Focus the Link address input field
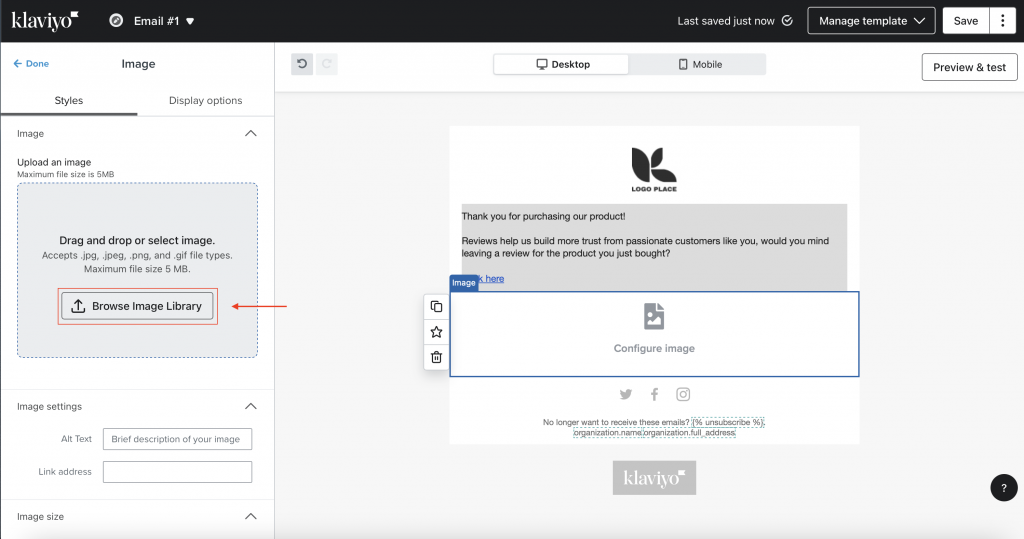This screenshot has height=539, width=1024. coord(177,472)
